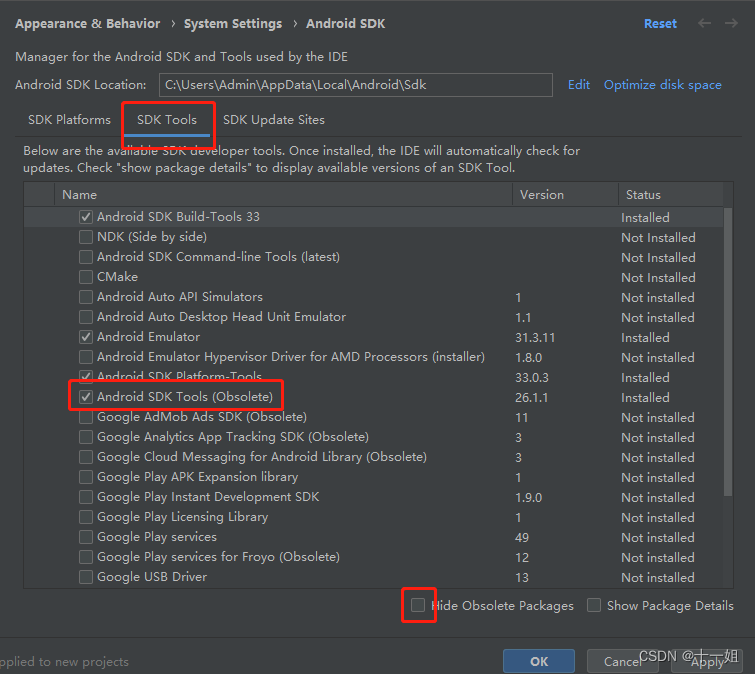Click the 33.0.3 version cell
This screenshot has height=674, width=755.
(532, 377)
